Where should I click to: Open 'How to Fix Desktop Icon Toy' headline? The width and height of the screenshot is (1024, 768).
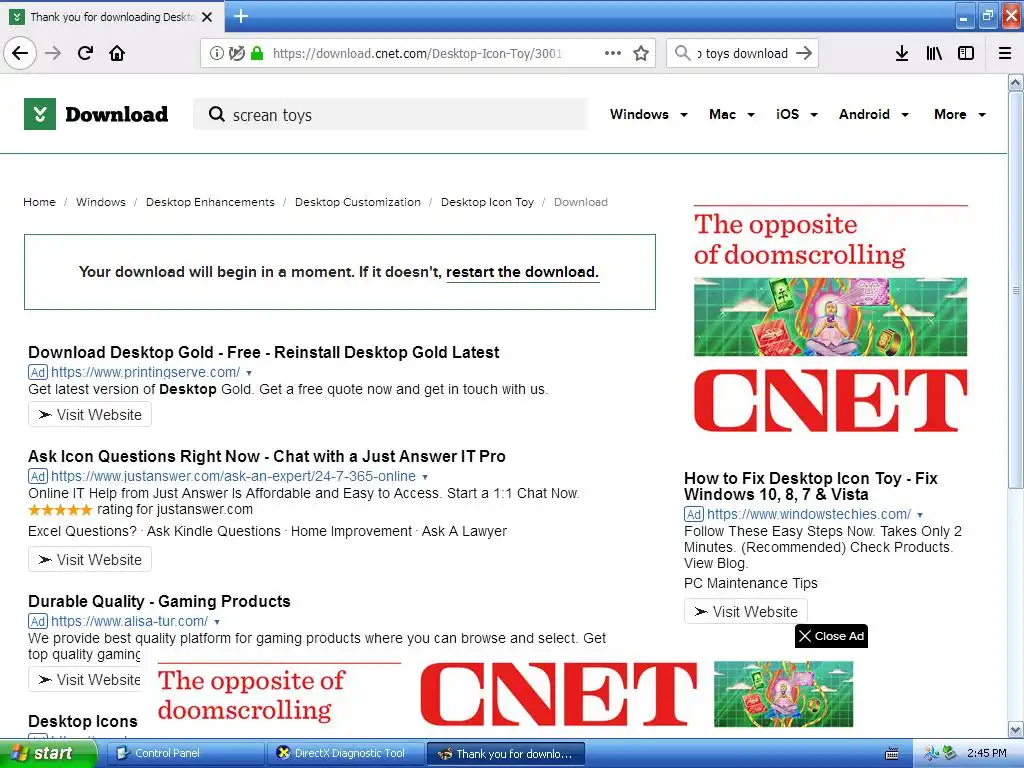click(x=810, y=487)
